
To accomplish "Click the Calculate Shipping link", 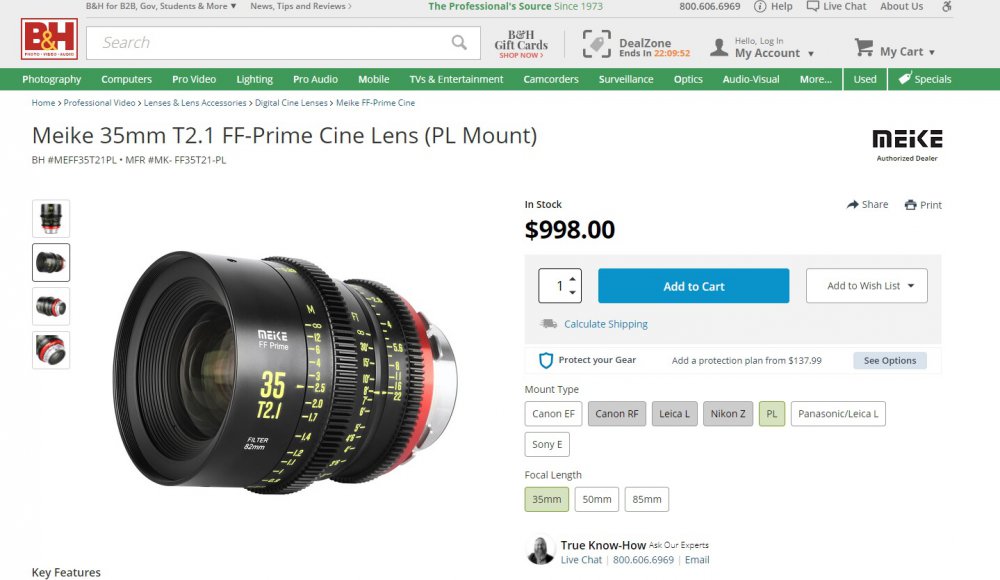I will pyautogui.click(x=605, y=324).
